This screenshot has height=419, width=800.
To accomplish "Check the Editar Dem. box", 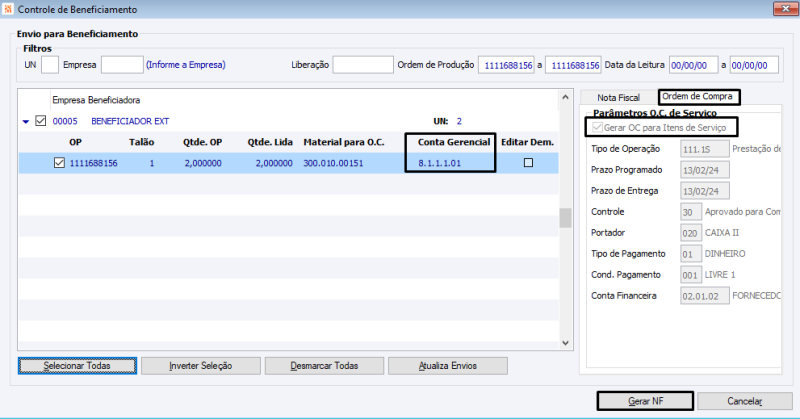I will pos(529,163).
